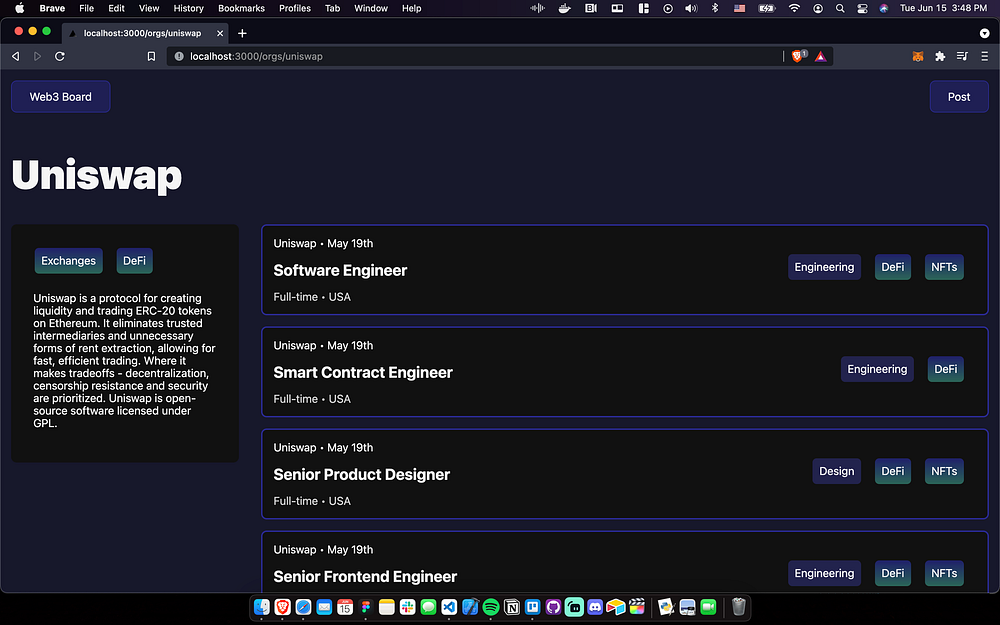Open Trello from the dock
The width and height of the screenshot is (1000, 625).
pyautogui.click(x=533, y=607)
